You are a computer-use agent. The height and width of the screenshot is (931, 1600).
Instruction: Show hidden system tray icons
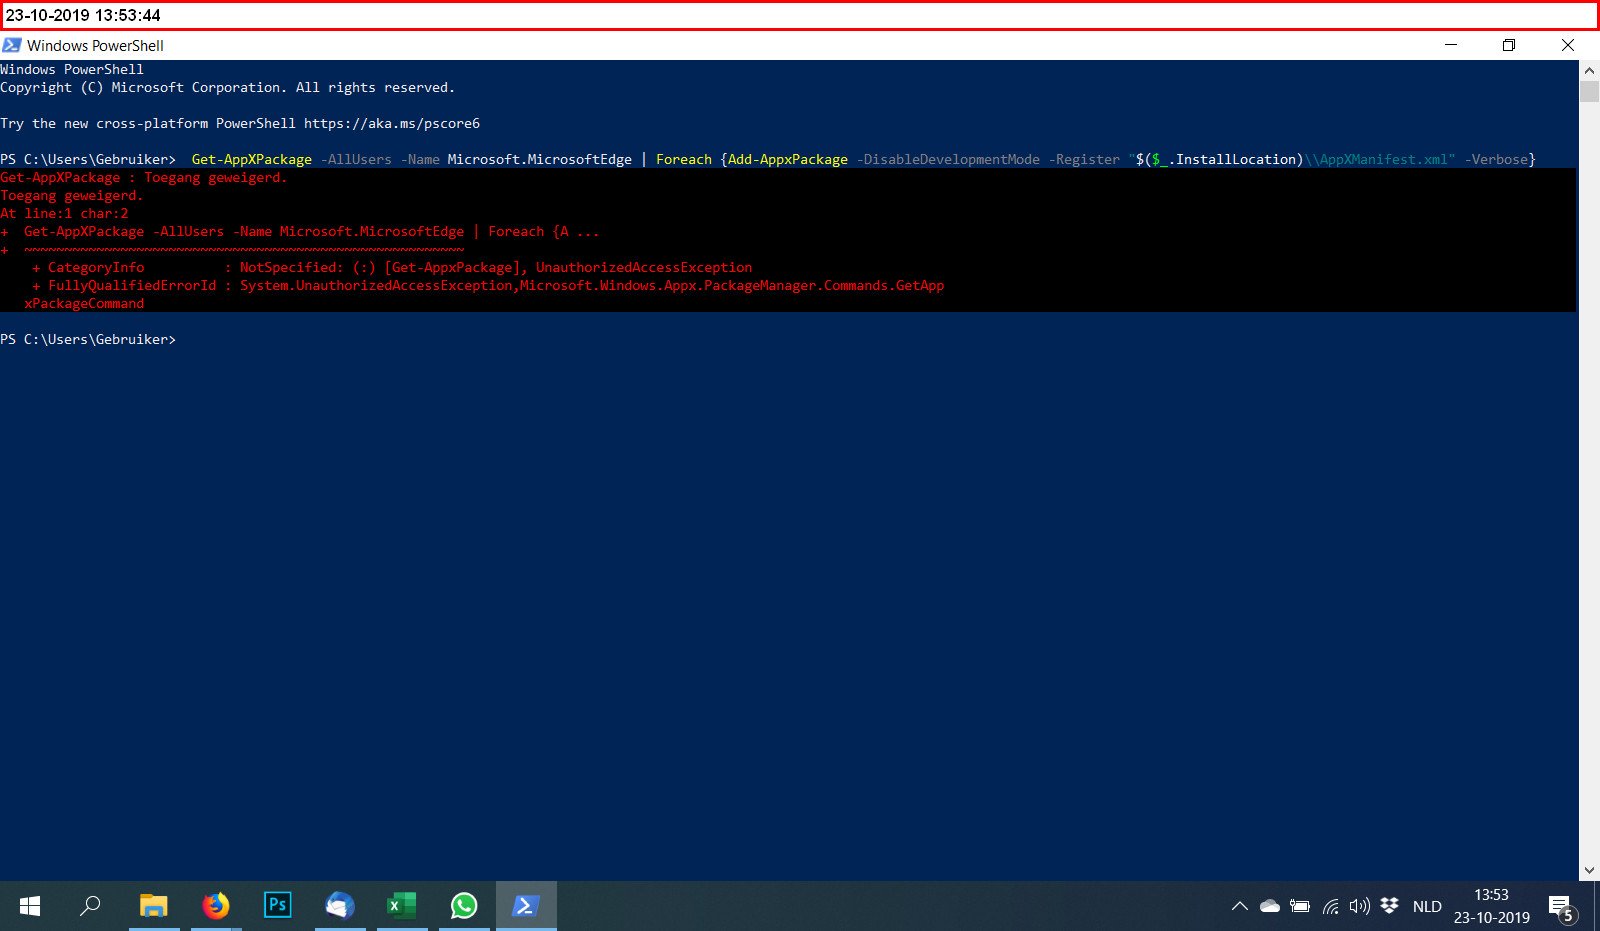[x=1240, y=906]
